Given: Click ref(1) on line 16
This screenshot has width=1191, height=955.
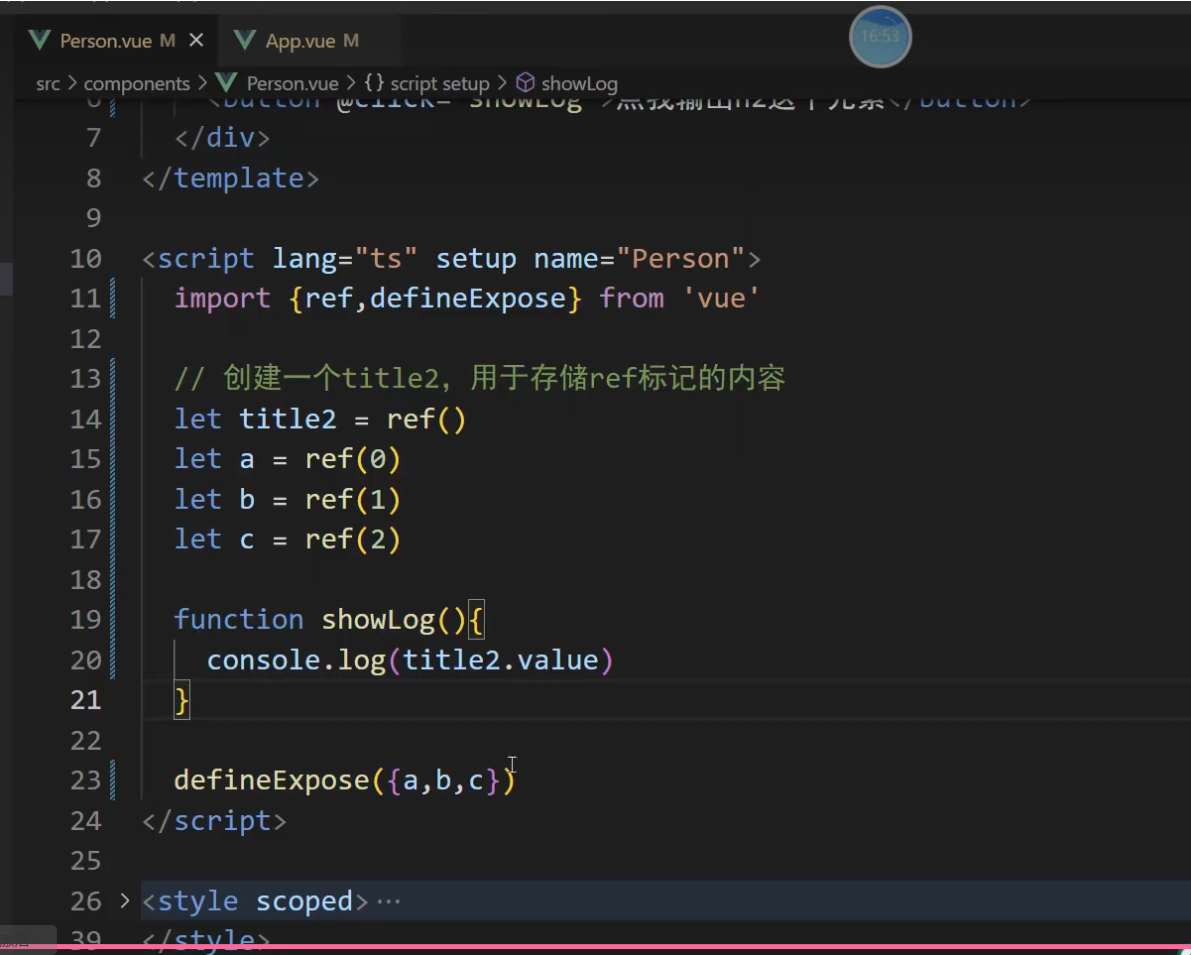Looking at the screenshot, I should click(x=352, y=500).
